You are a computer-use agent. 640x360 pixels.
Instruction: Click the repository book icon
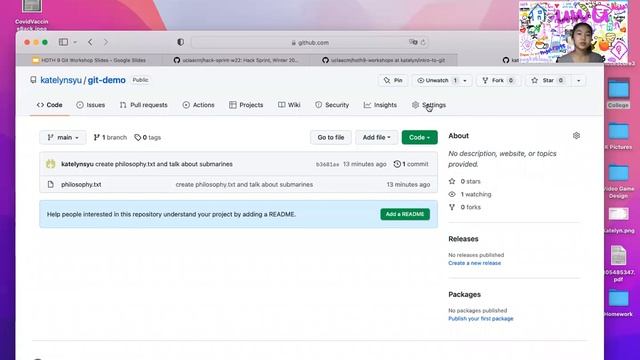(33, 80)
